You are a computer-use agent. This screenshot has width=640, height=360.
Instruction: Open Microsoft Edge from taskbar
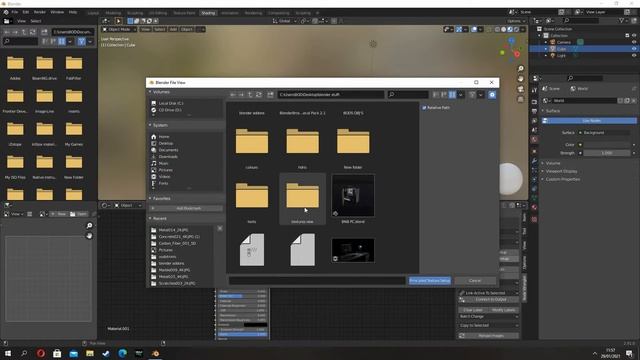pos(122,353)
